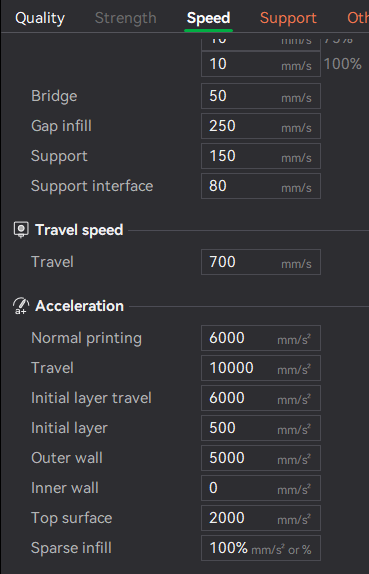Edit Sparse infill acceleration percentage field
The image size is (369, 574).
click(x=261, y=548)
